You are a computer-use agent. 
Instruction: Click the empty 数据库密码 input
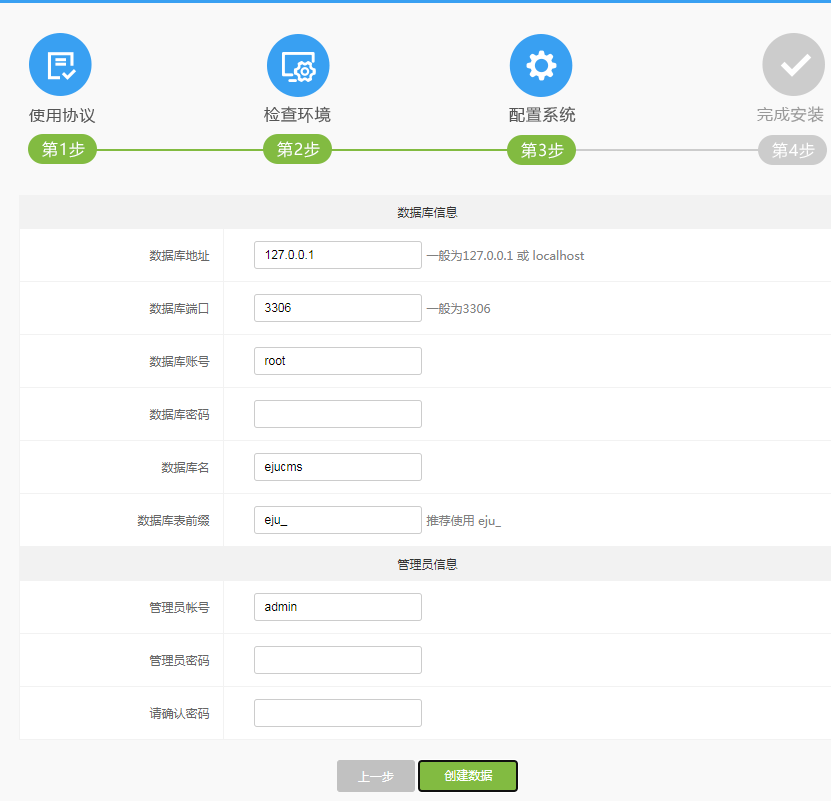[338, 414]
